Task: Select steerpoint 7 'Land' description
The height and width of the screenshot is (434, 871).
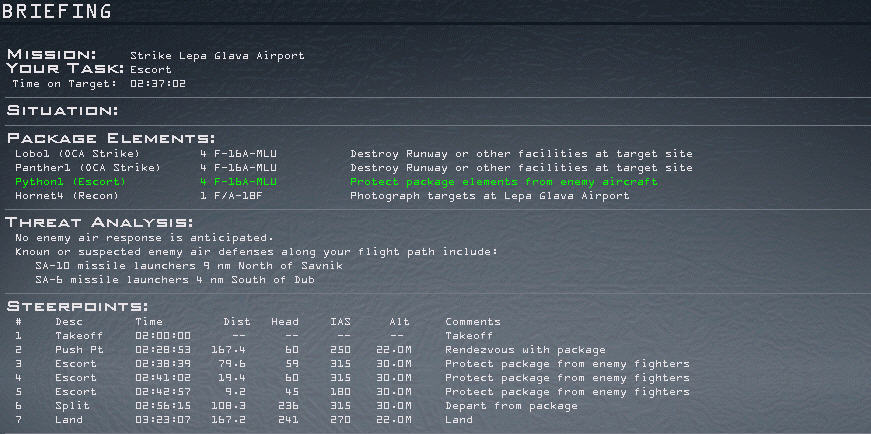Action: click(69, 420)
